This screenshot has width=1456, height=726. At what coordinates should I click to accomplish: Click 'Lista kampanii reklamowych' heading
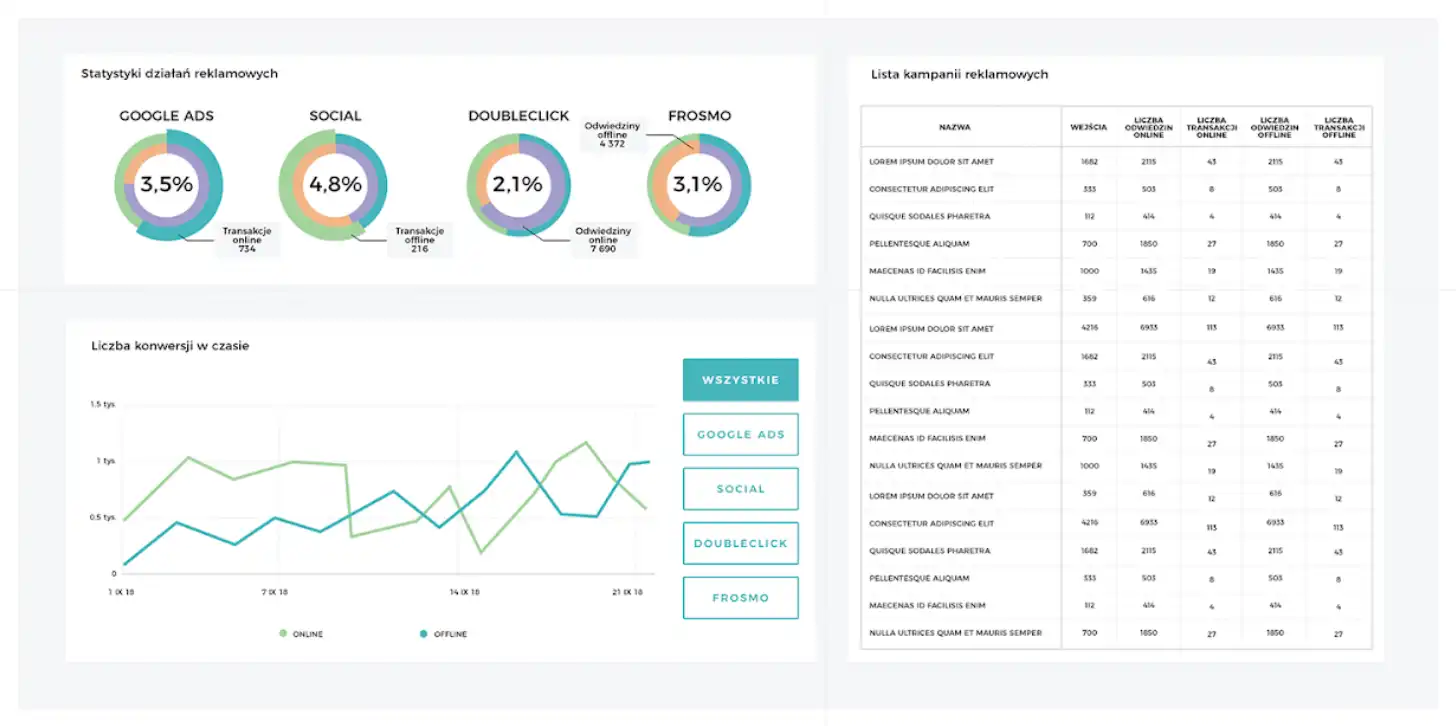[960, 74]
